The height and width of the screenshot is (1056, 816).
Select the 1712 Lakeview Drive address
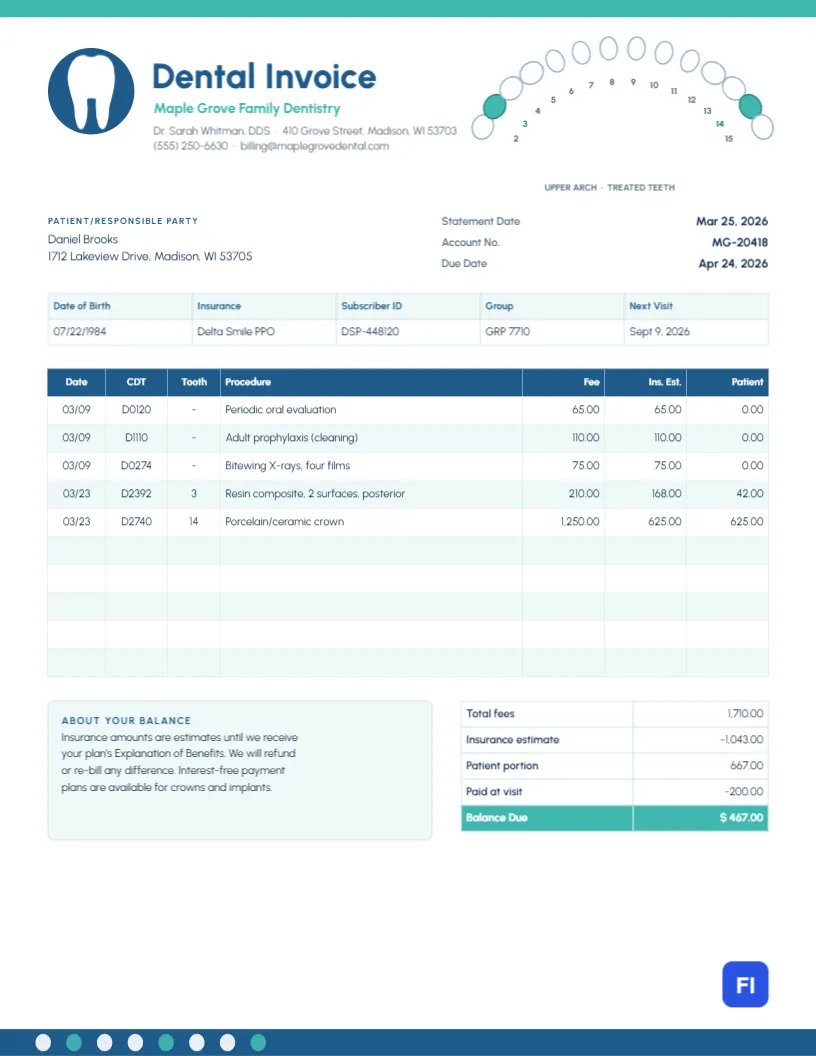[150, 257]
